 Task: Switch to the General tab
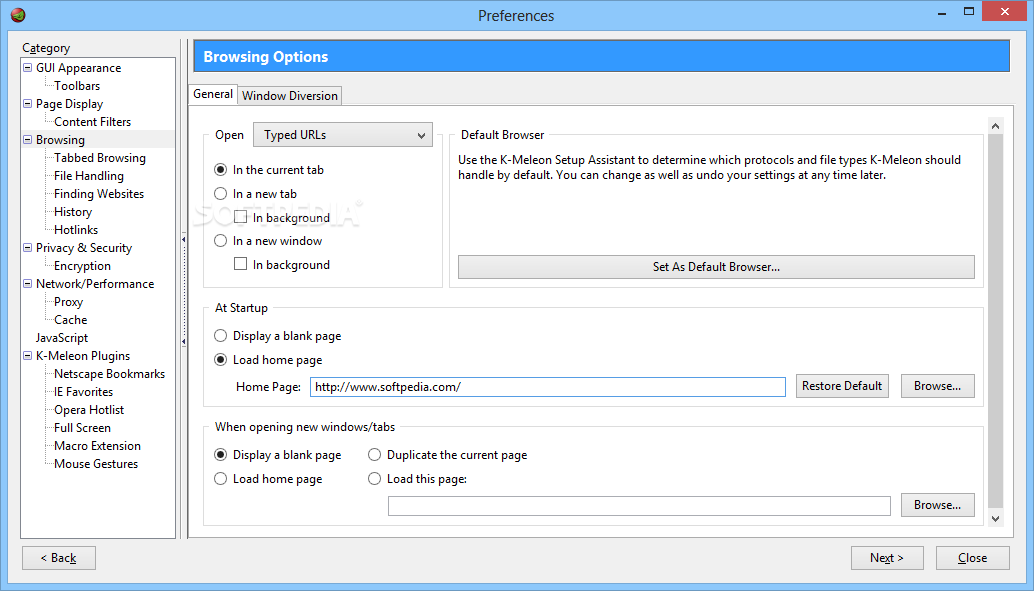coord(212,94)
